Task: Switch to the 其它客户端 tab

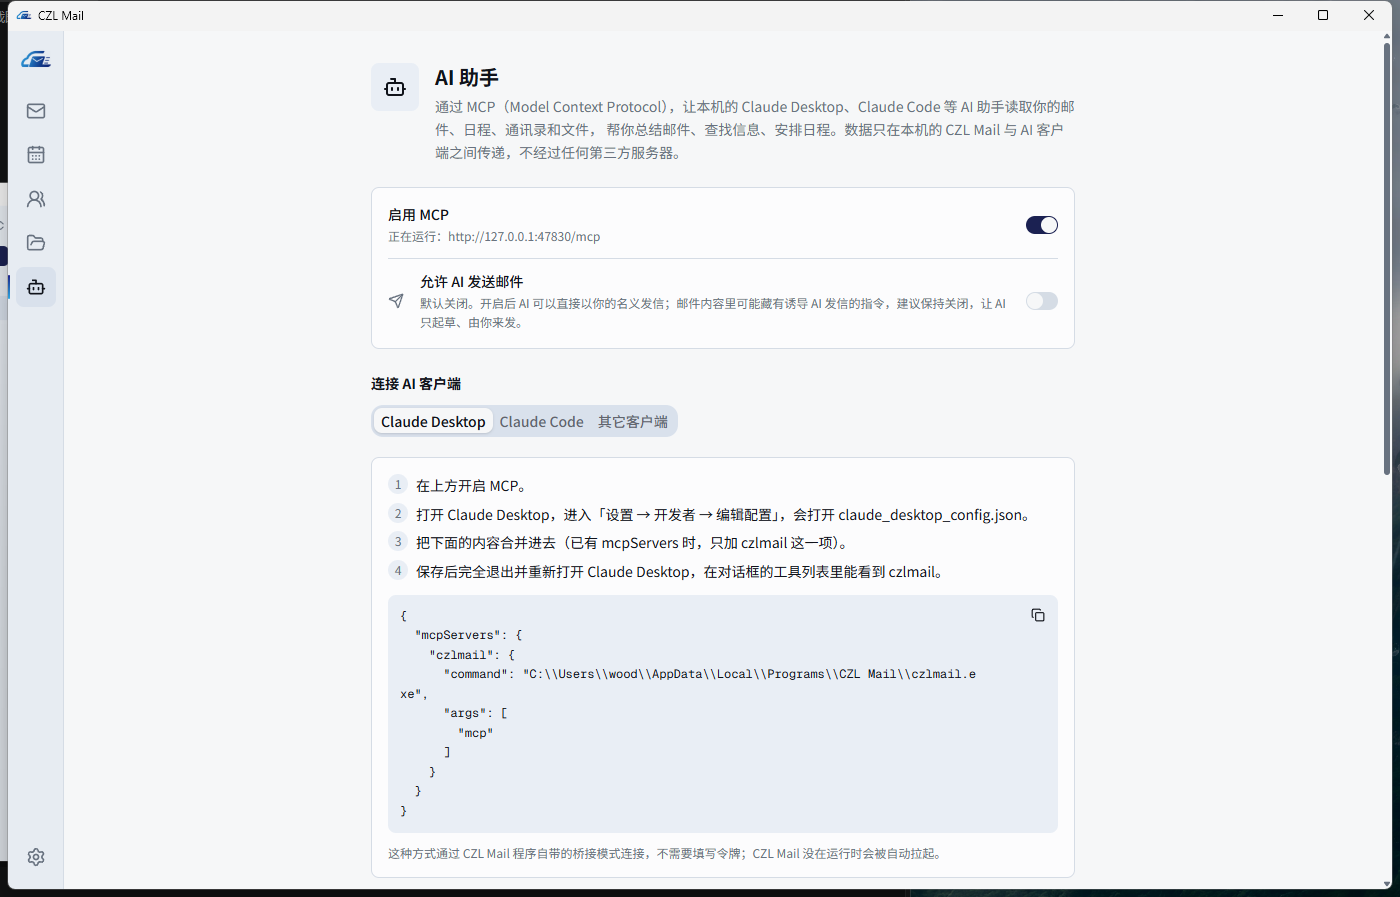Action: click(633, 422)
